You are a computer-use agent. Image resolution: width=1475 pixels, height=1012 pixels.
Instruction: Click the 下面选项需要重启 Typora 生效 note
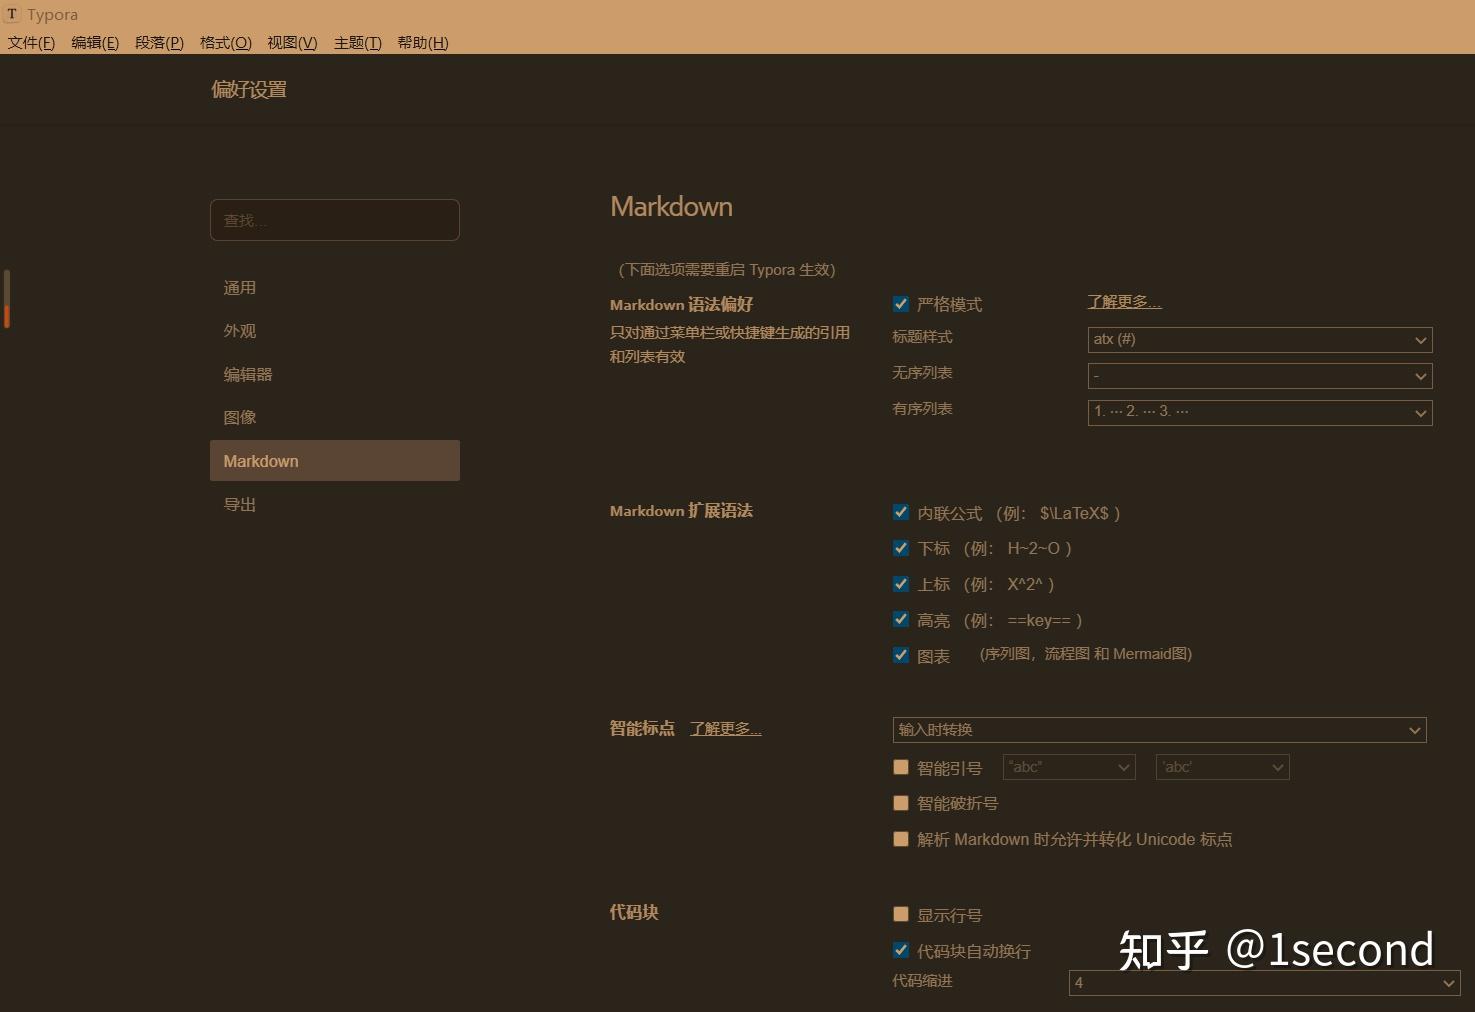(x=726, y=270)
